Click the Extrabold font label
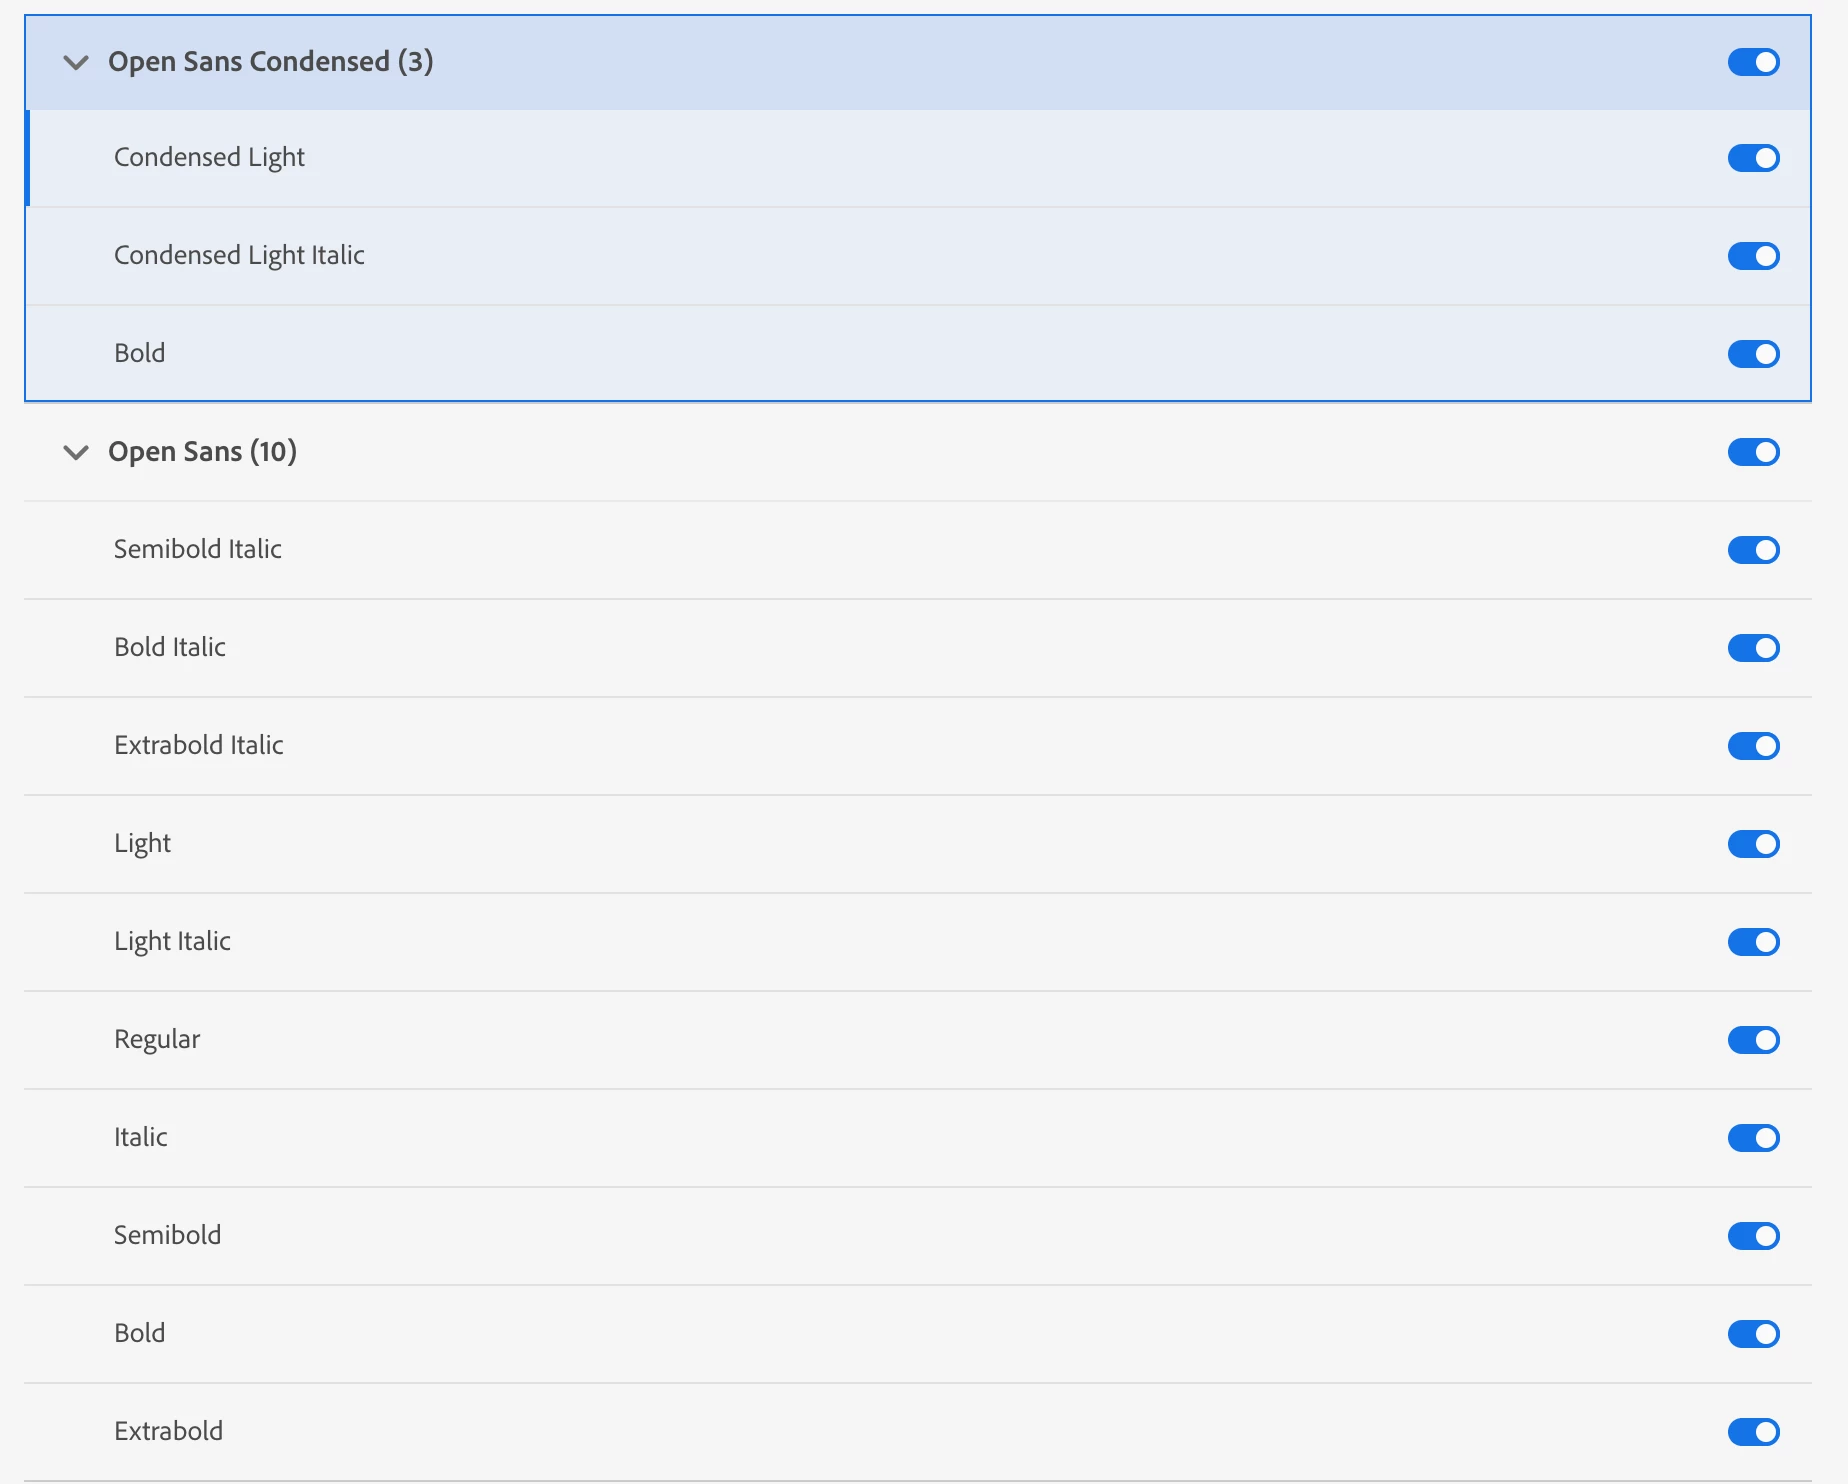This screenshot has height=1484, width=1848. (168, 1431)
